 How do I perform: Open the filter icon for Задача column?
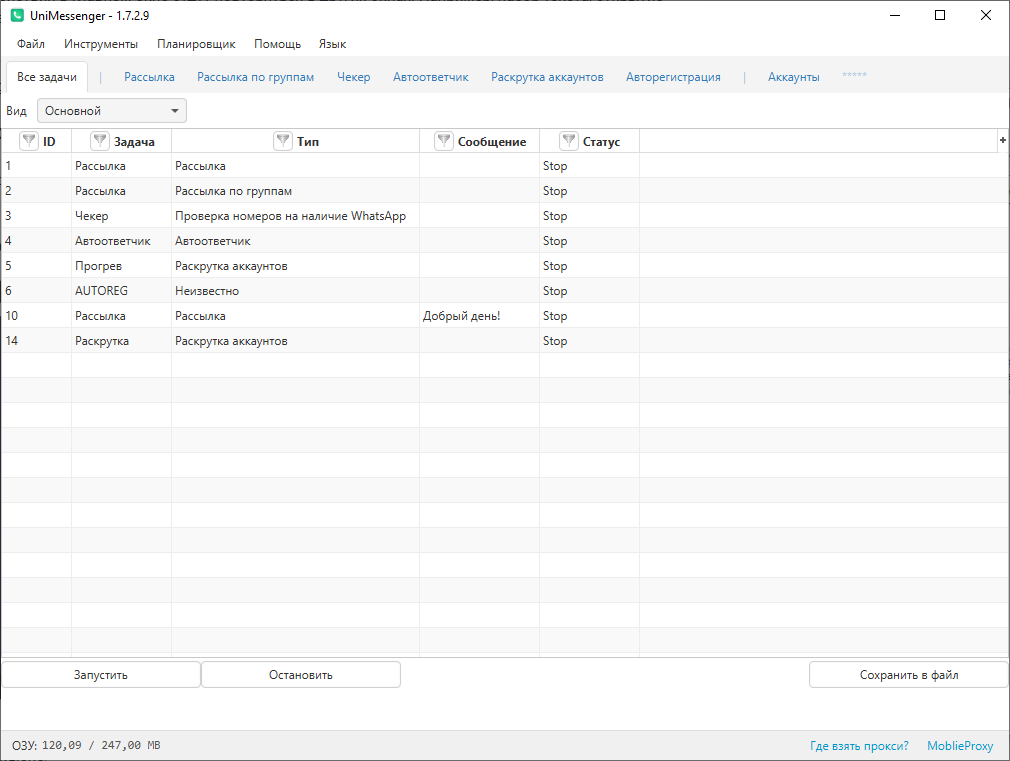pyautogui.click(x=100, y=141)
